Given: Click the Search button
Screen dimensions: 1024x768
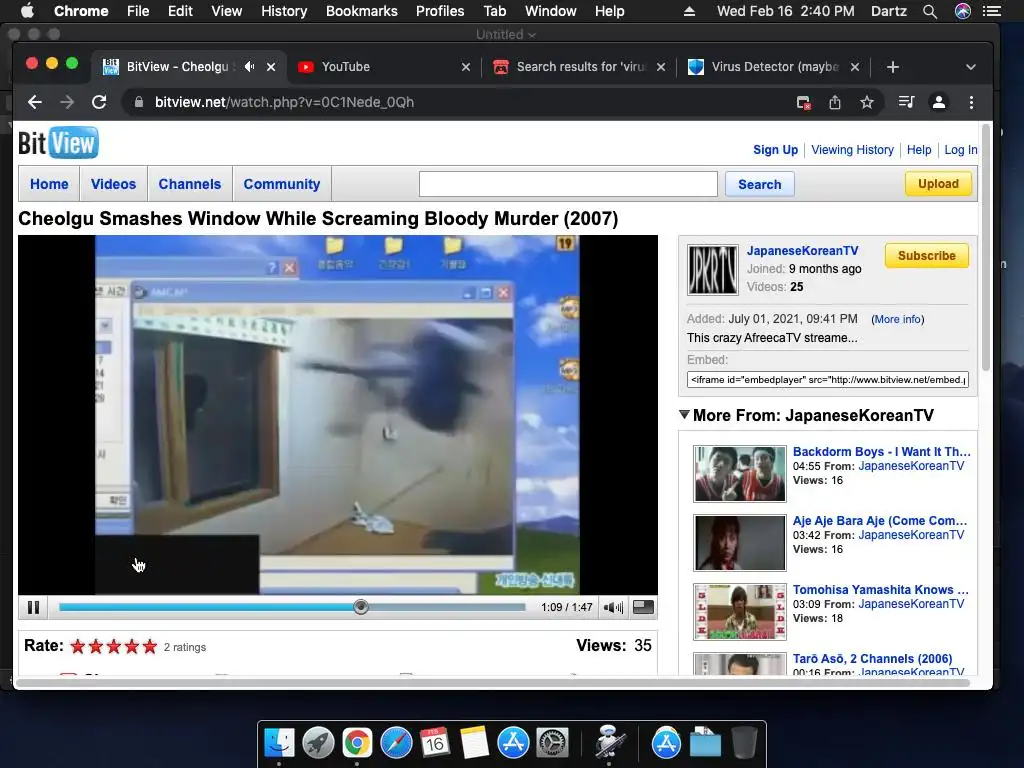Looking at the screenshot, I should click(x=760, y=184).
